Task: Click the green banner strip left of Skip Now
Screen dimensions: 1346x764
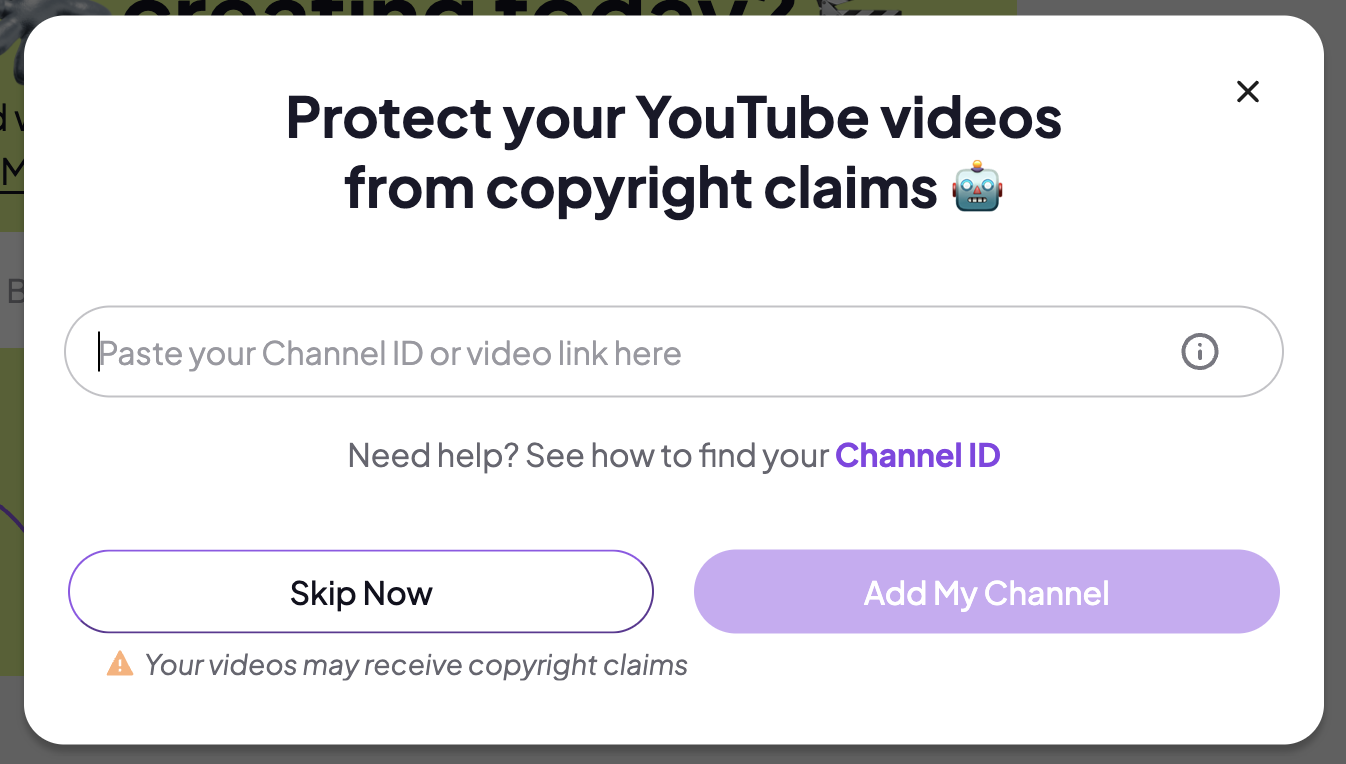Action: coord(11,600)
